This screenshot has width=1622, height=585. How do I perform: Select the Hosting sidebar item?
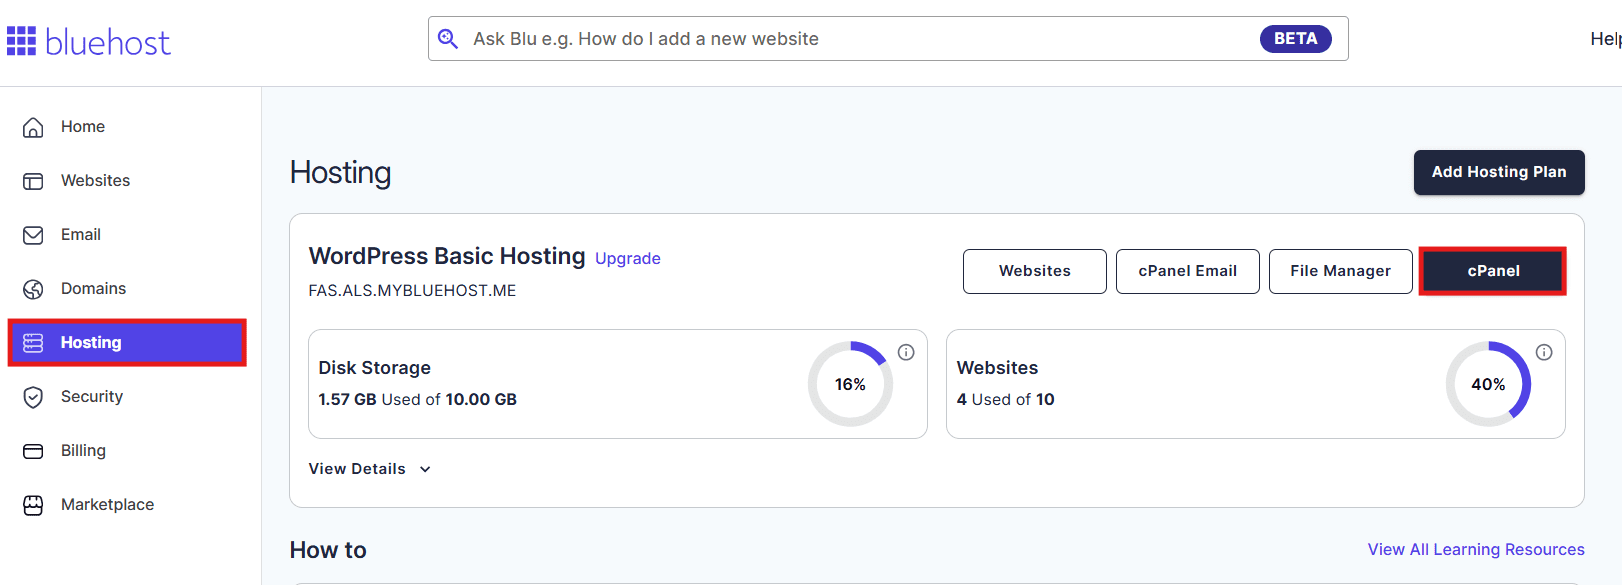point(127,343)
